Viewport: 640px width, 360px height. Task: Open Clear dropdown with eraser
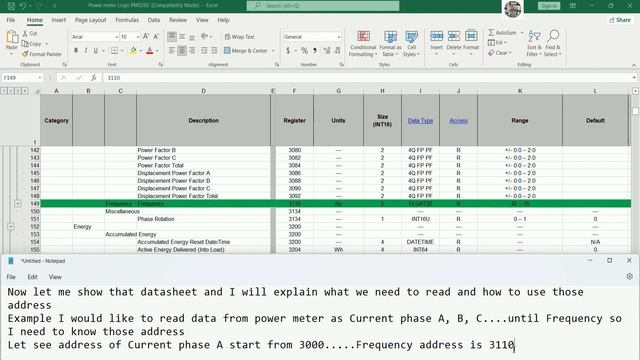500,53
